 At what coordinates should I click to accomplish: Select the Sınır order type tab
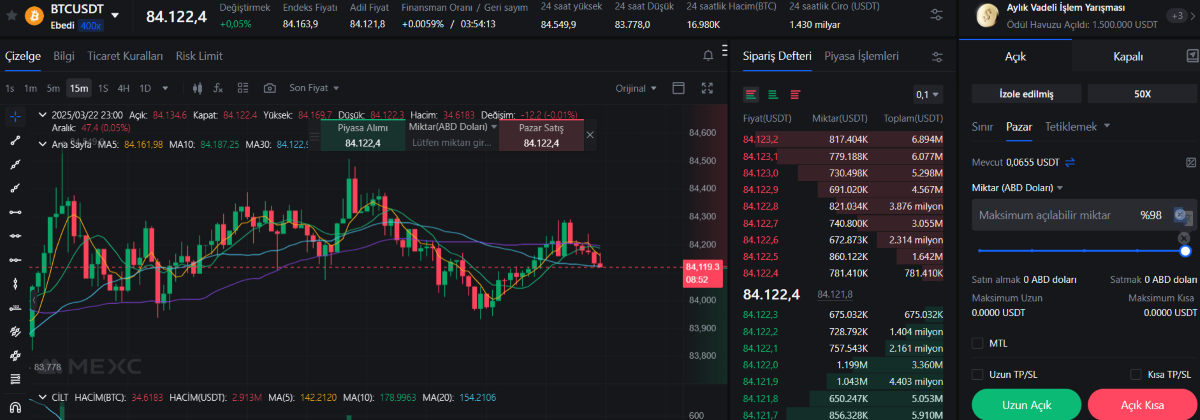pyautogui.click(x=982, y=126)
